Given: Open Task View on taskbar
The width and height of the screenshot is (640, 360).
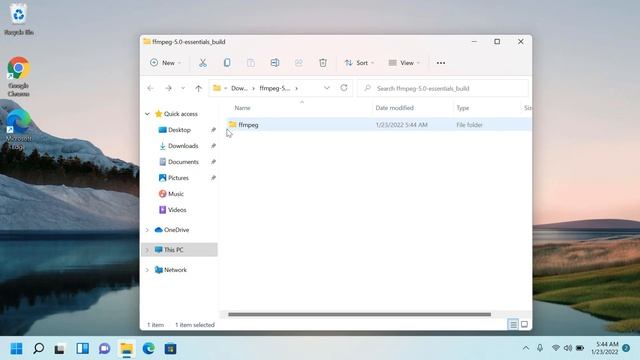Looking at the screenshot, I should [x=60, y=349].
